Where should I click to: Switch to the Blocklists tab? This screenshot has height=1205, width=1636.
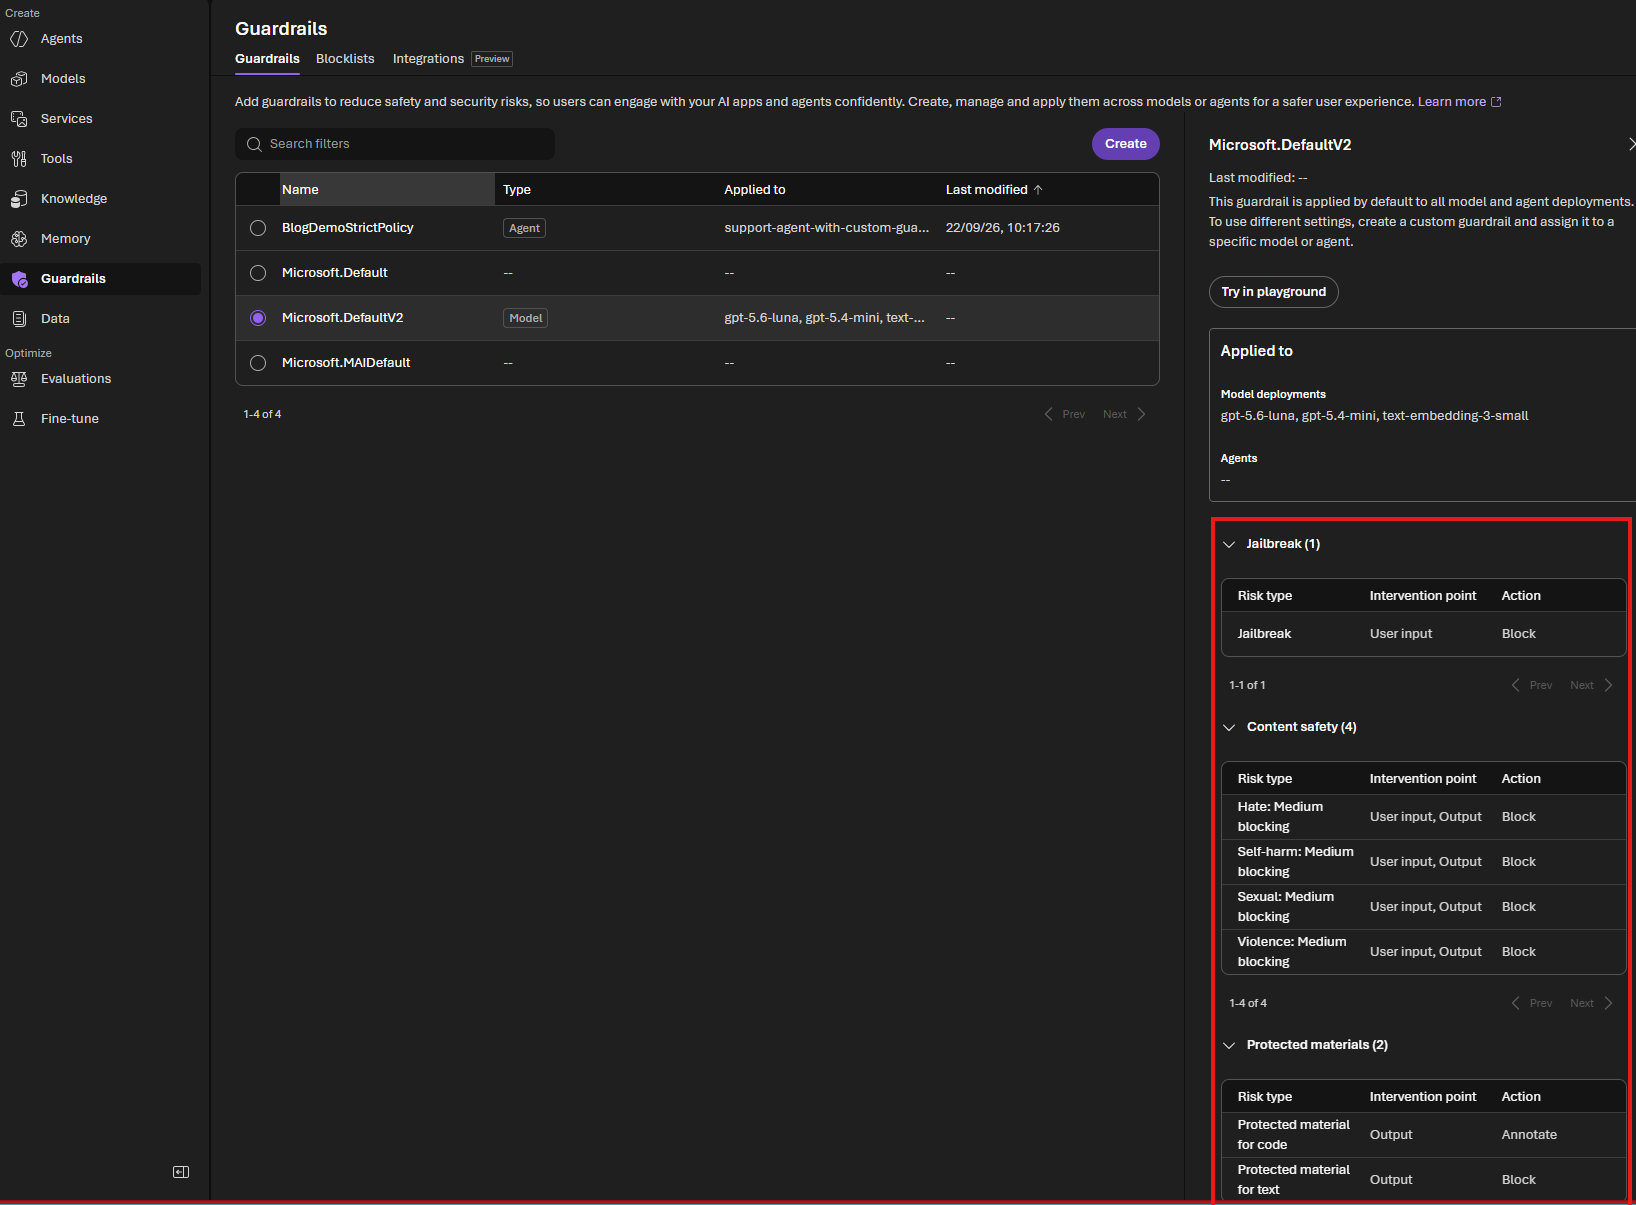point(345,59)
